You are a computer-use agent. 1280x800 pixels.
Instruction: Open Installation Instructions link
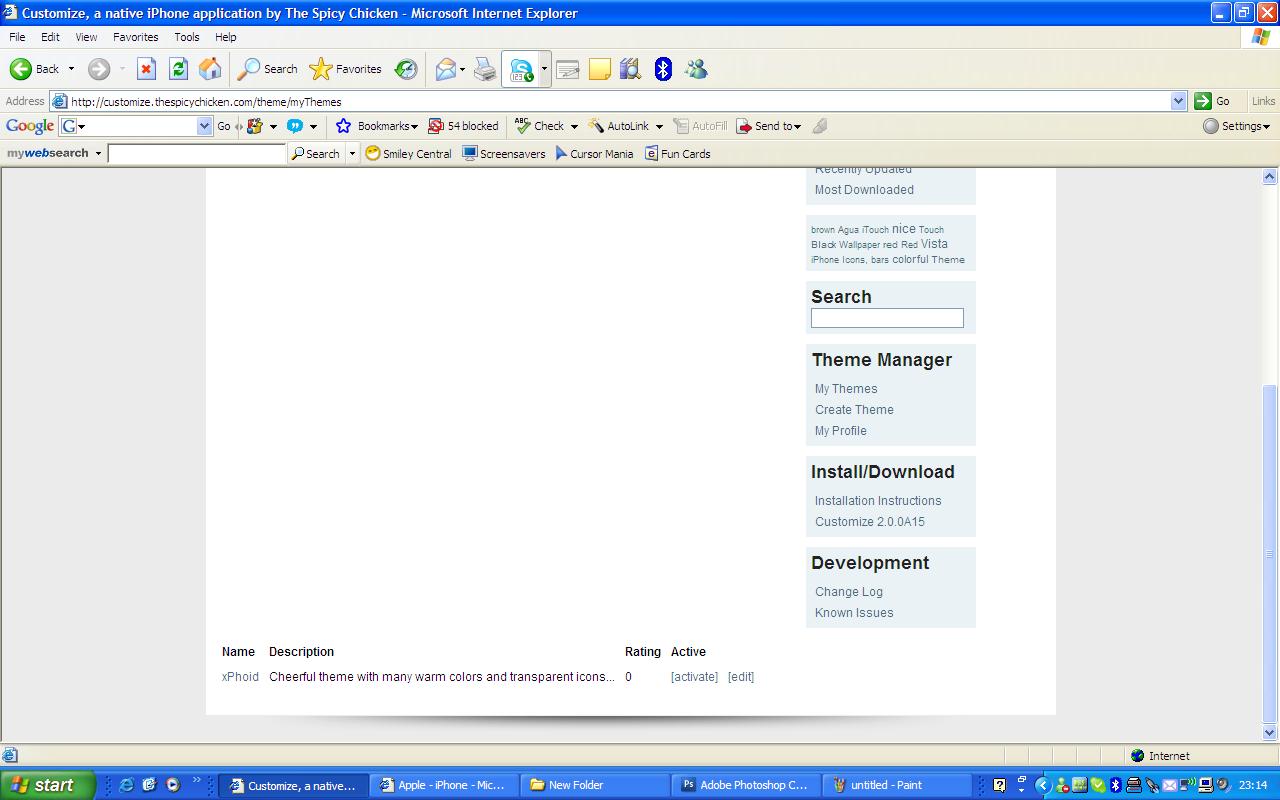(878, 501)
